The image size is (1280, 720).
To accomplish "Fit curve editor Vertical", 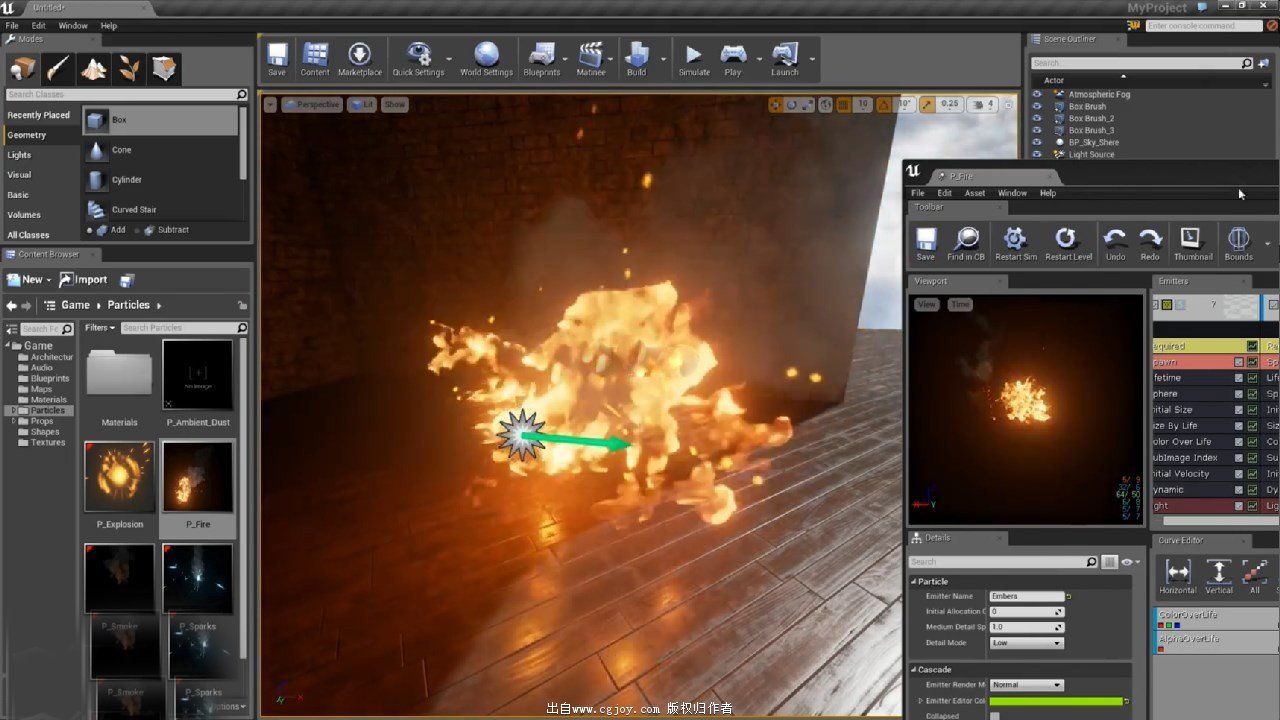I will (1219, 577).
